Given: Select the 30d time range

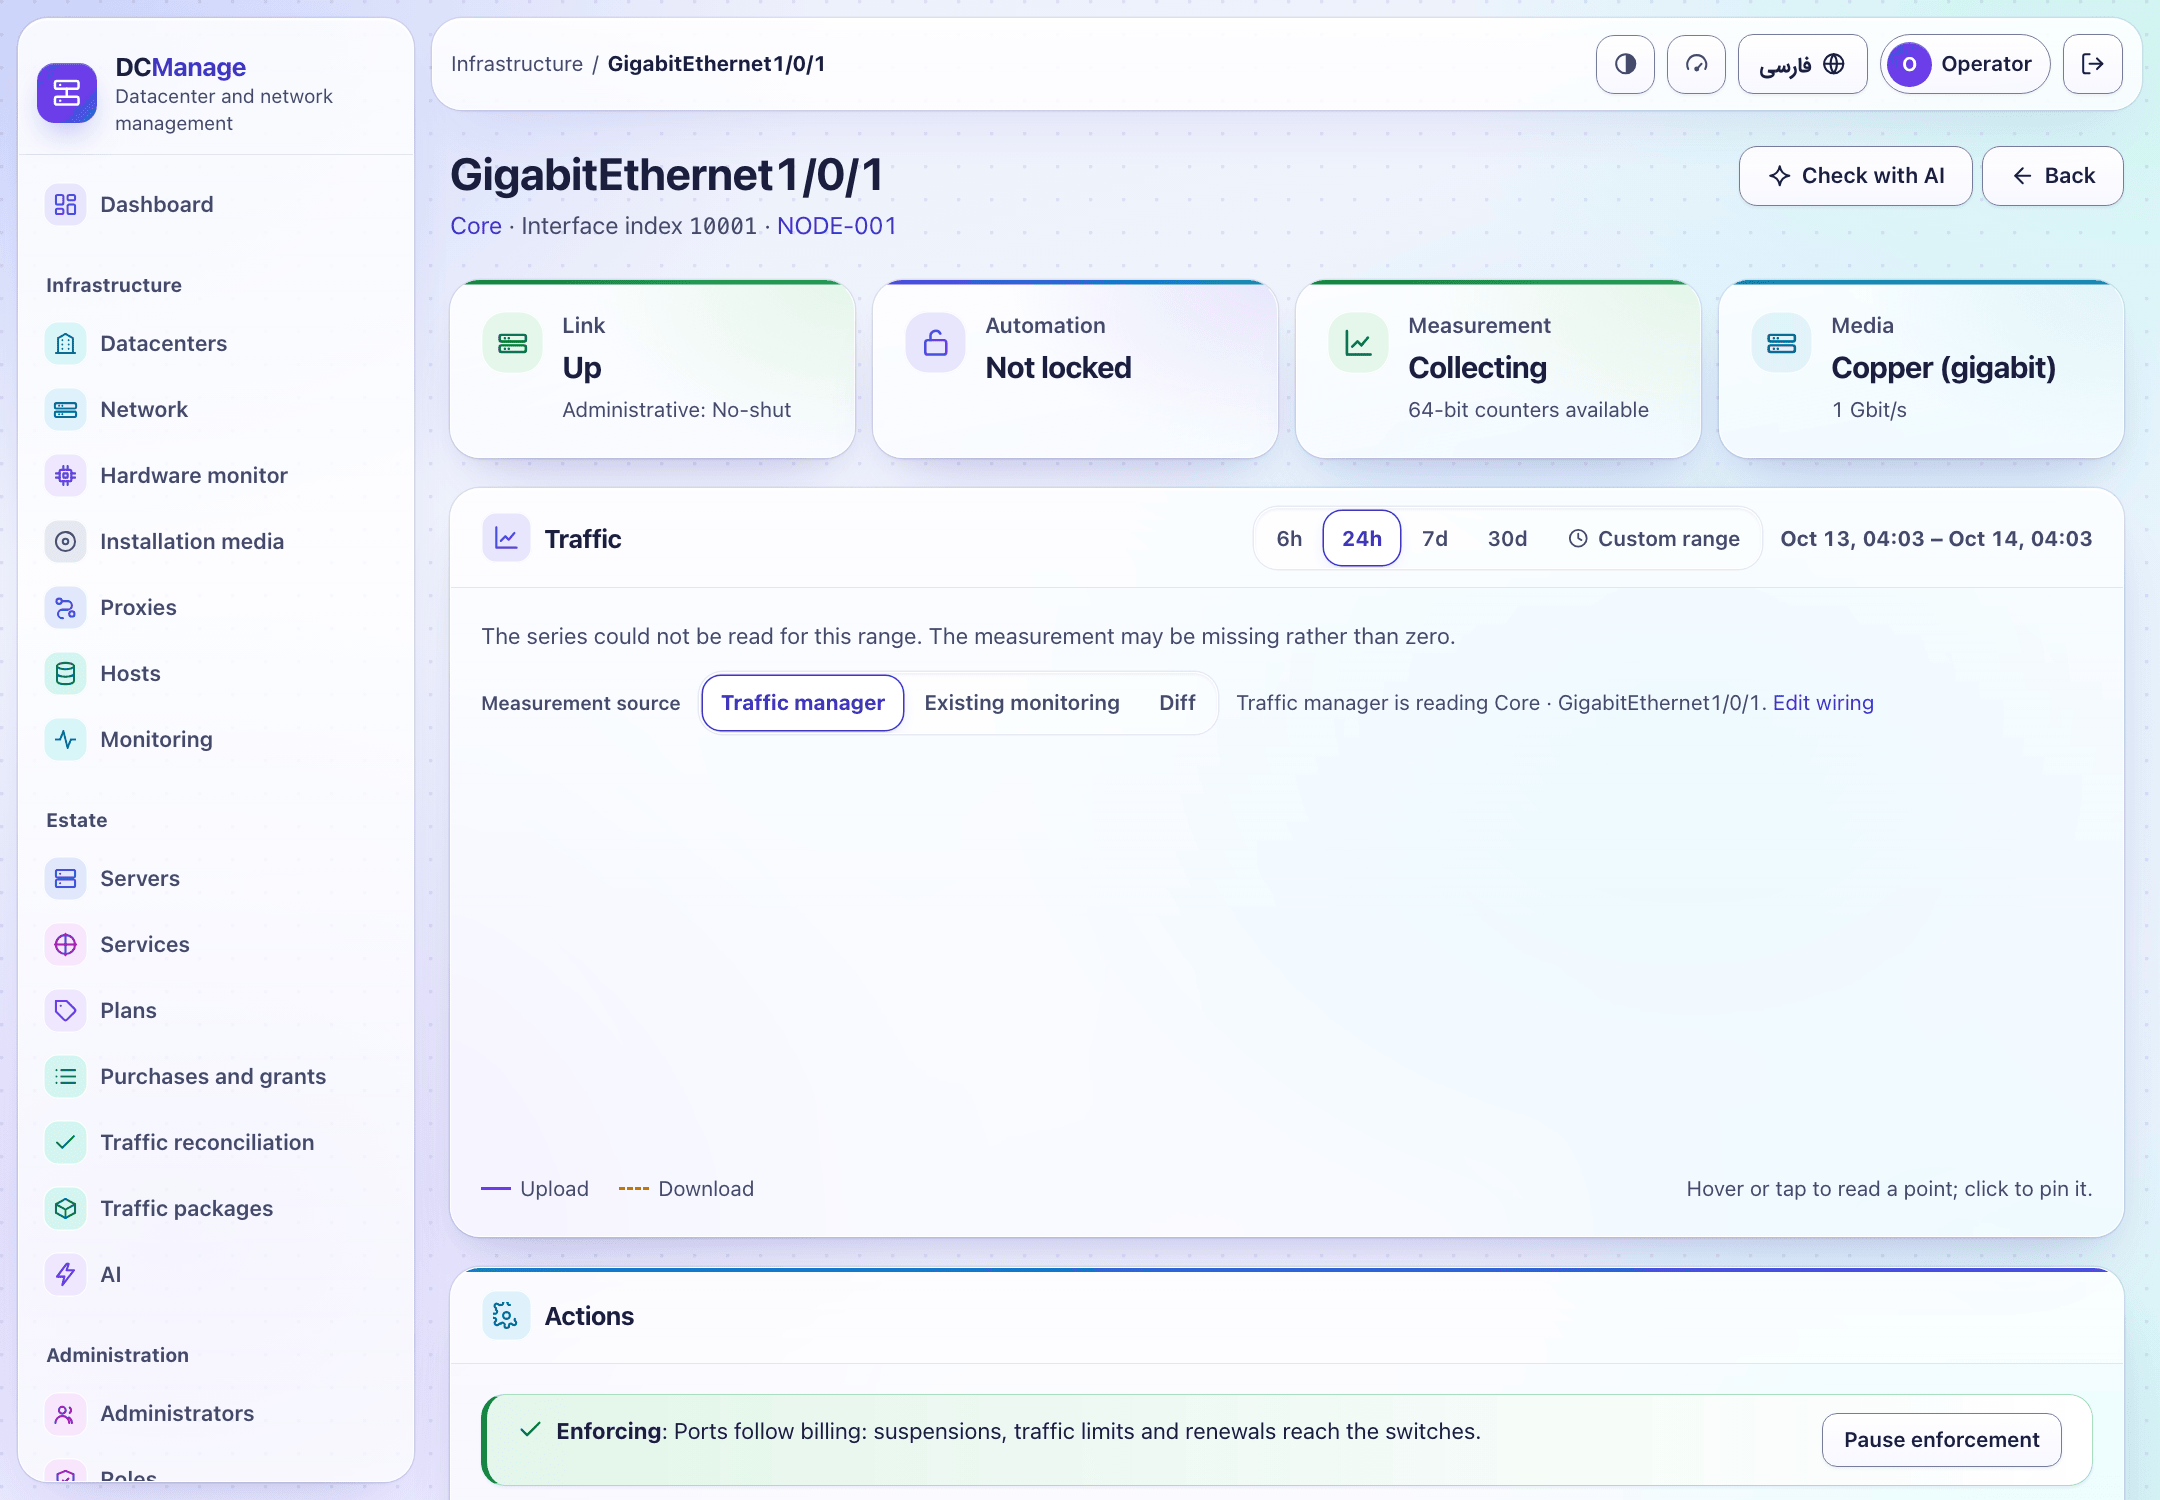Looking at the screenshot, I should [x=1507, y=538].
